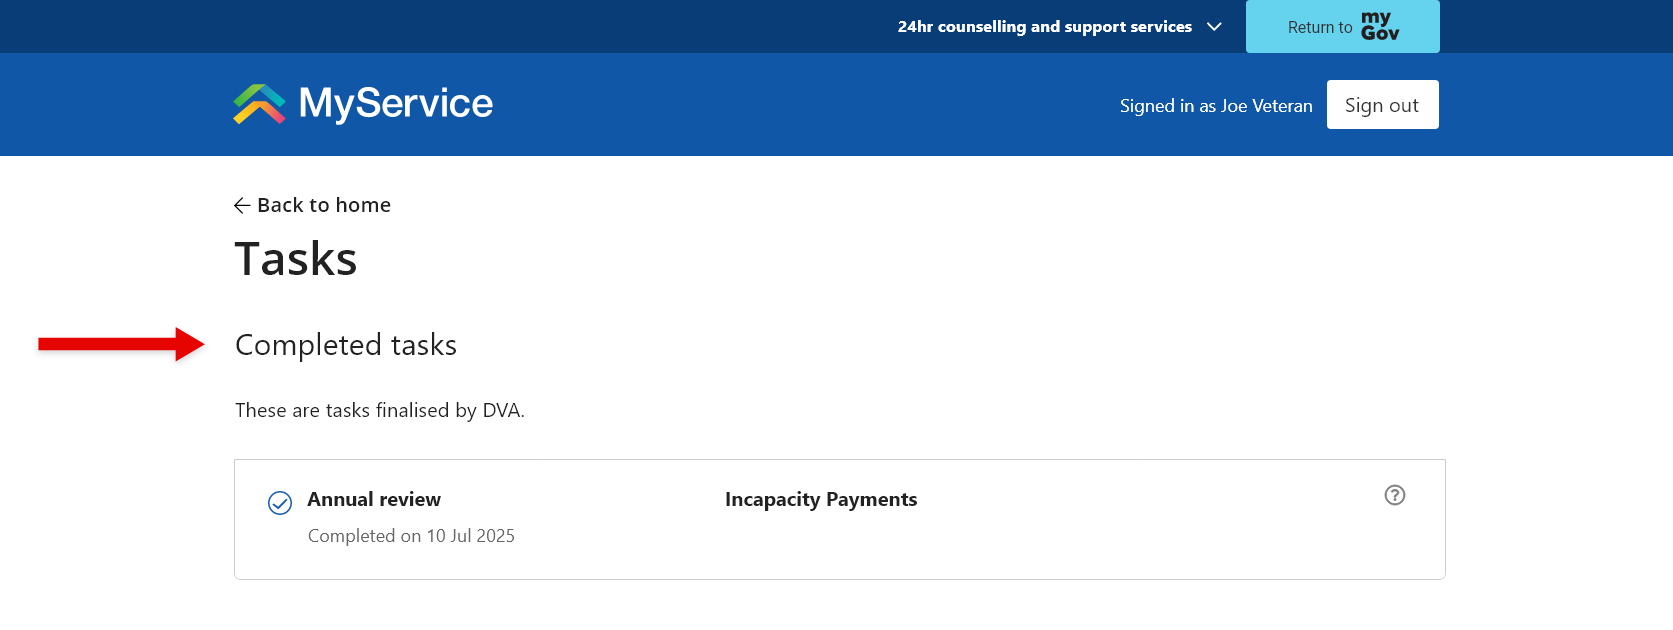
Task: Click the question mark help icon
Action: (x=1394, y=495)
